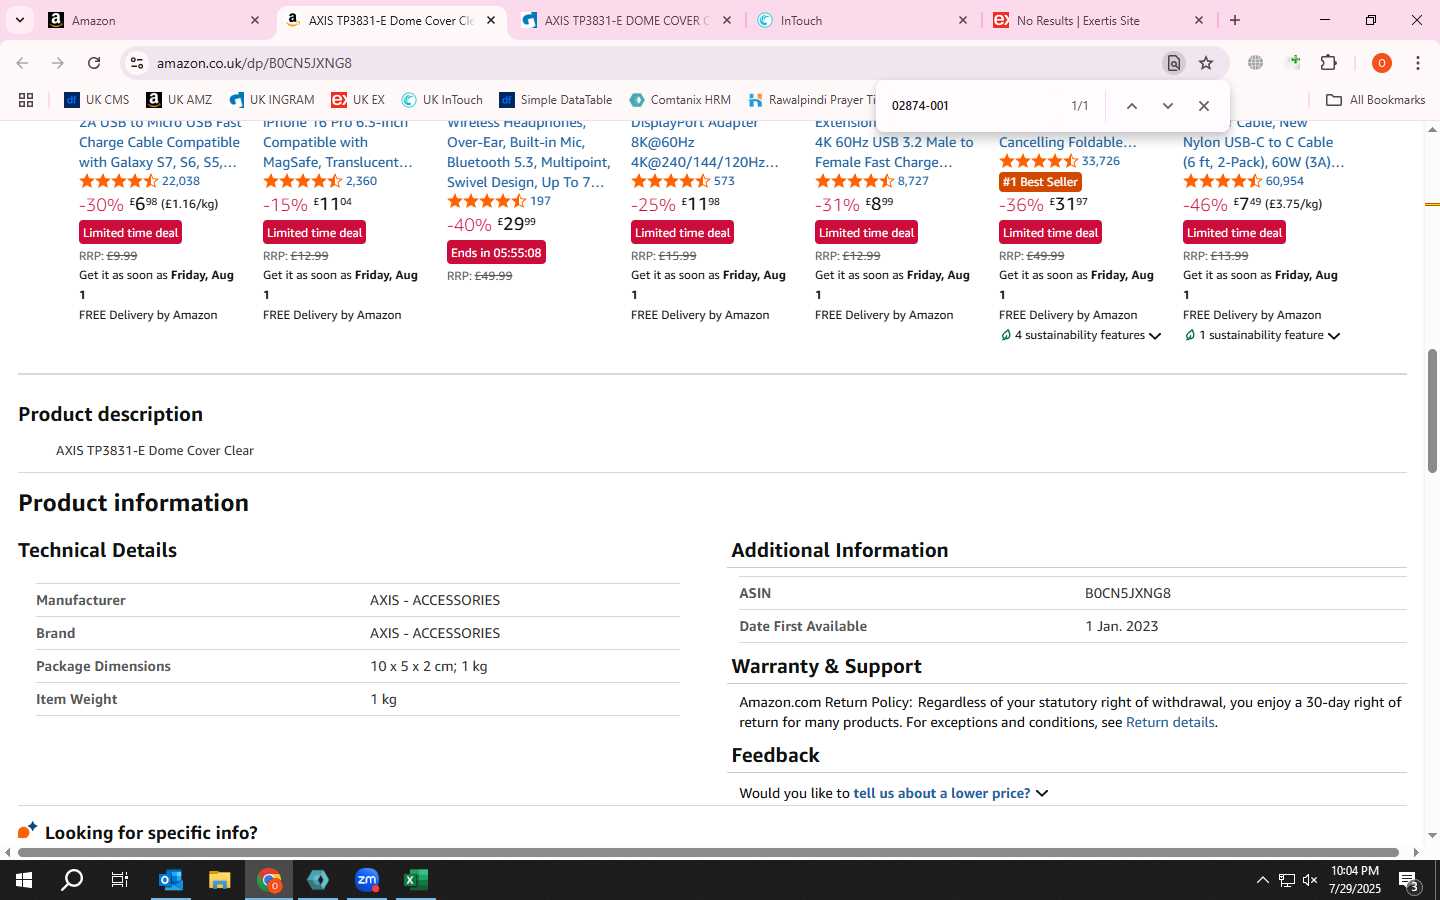Click the muted volume tray icon
Viewport: 1440px width, 900px height.
pos(1310,881)
